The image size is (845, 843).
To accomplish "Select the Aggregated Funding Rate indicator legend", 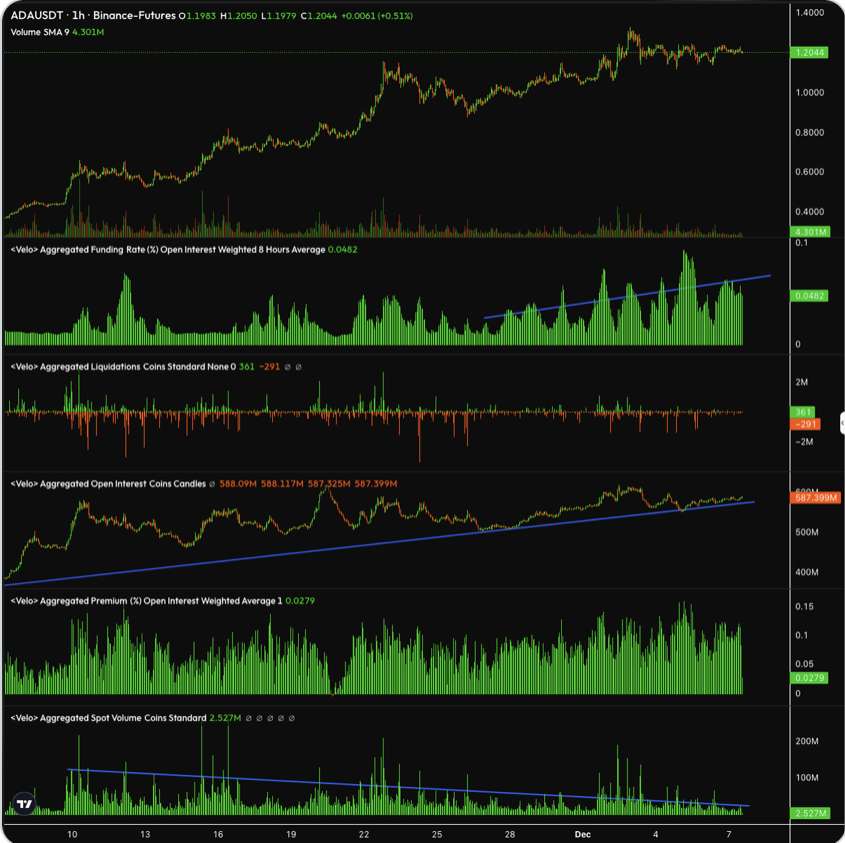I will pos(168,250).
